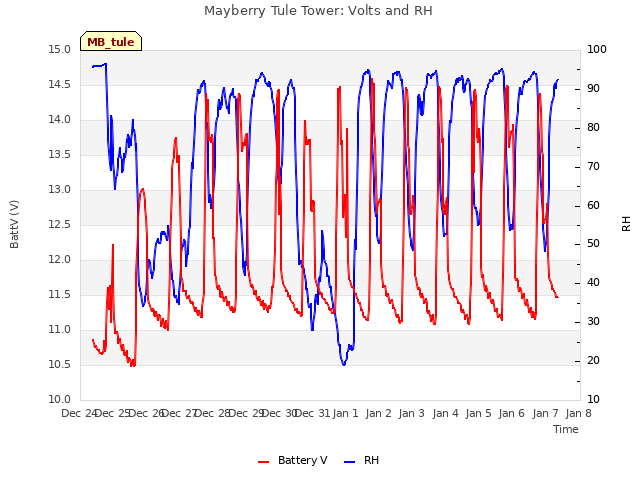The image size is (640, 480).
Task: Click the 'Jan 6' date tick label
Action: point(511,414)
